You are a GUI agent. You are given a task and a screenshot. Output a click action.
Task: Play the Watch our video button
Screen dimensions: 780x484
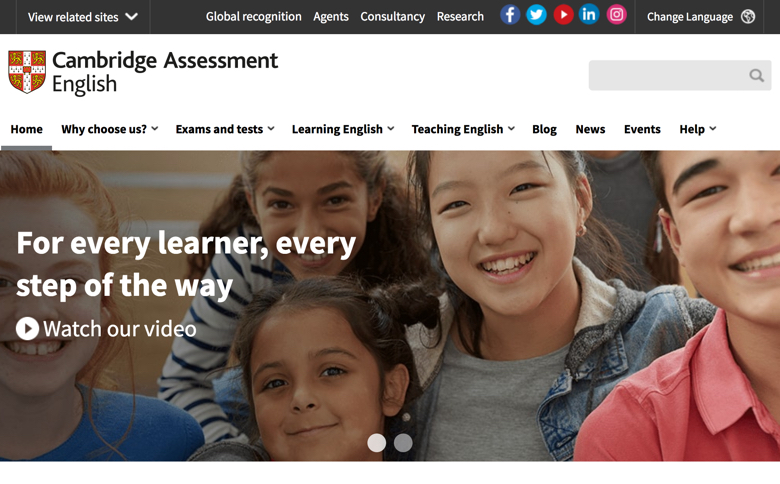106,329
